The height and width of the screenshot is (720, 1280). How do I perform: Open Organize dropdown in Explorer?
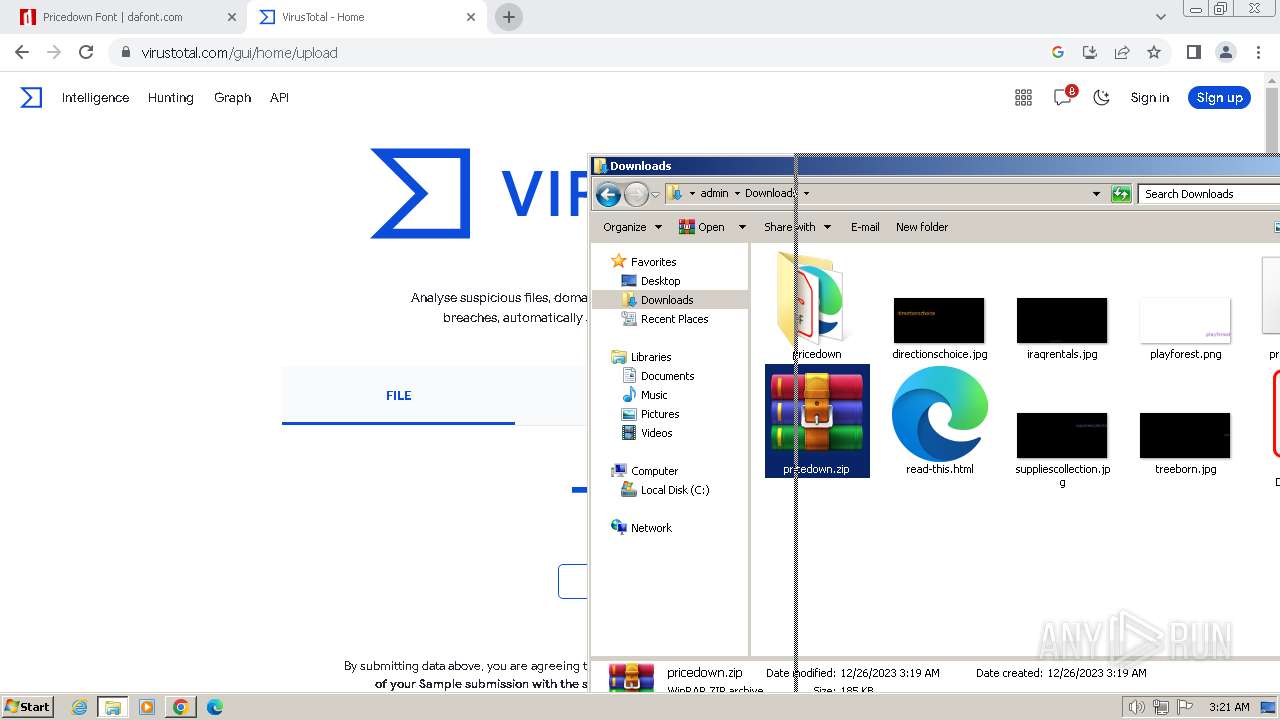632,227
